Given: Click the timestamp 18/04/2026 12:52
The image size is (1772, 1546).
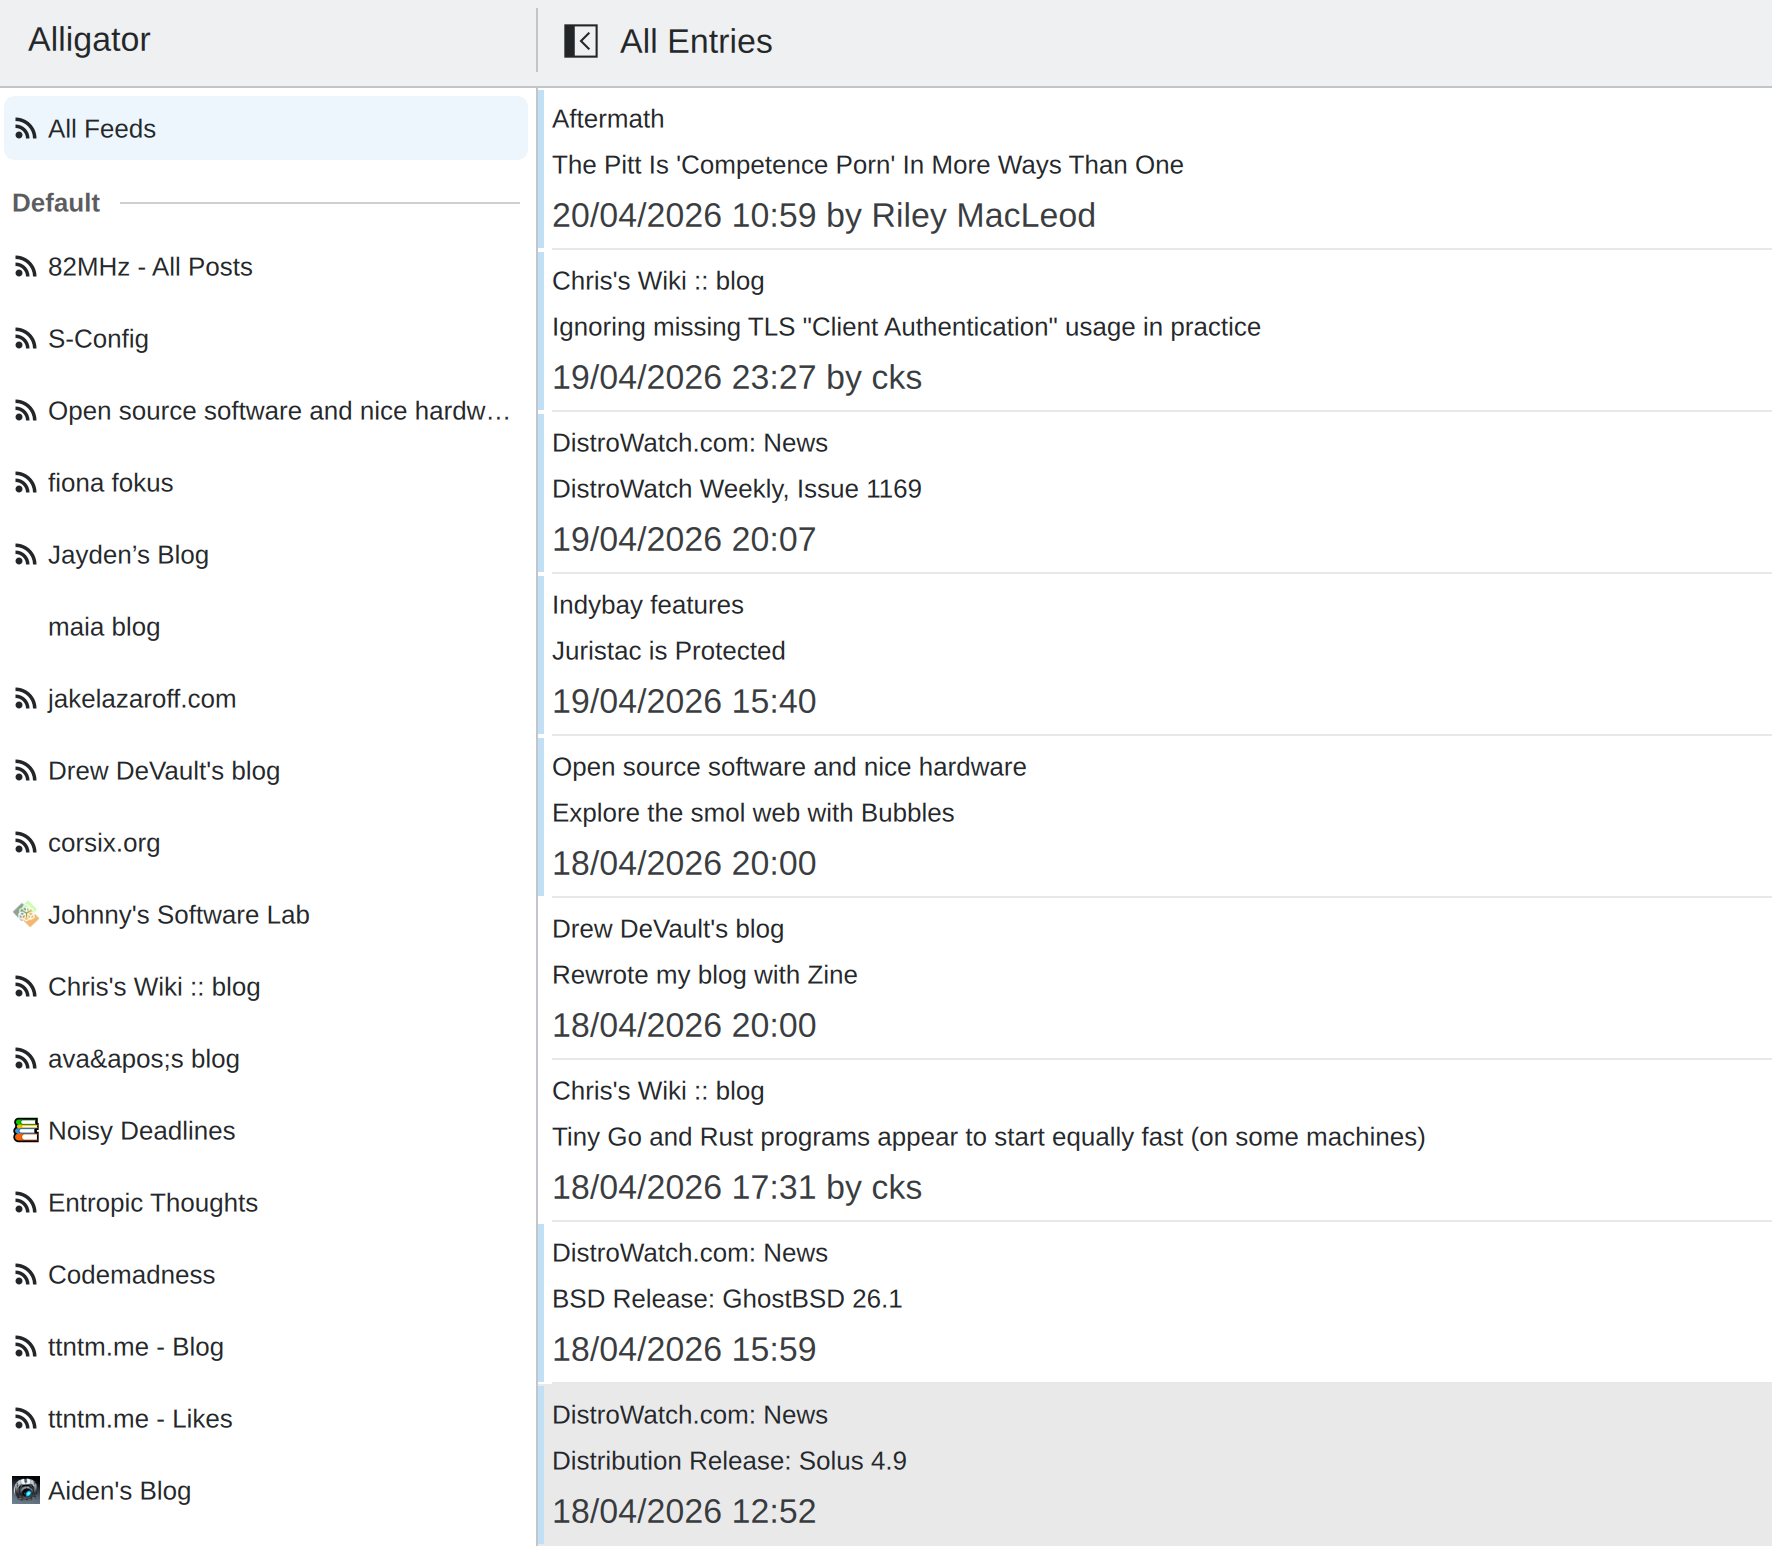Looking at the screenshot, I should coord(684,1512).
